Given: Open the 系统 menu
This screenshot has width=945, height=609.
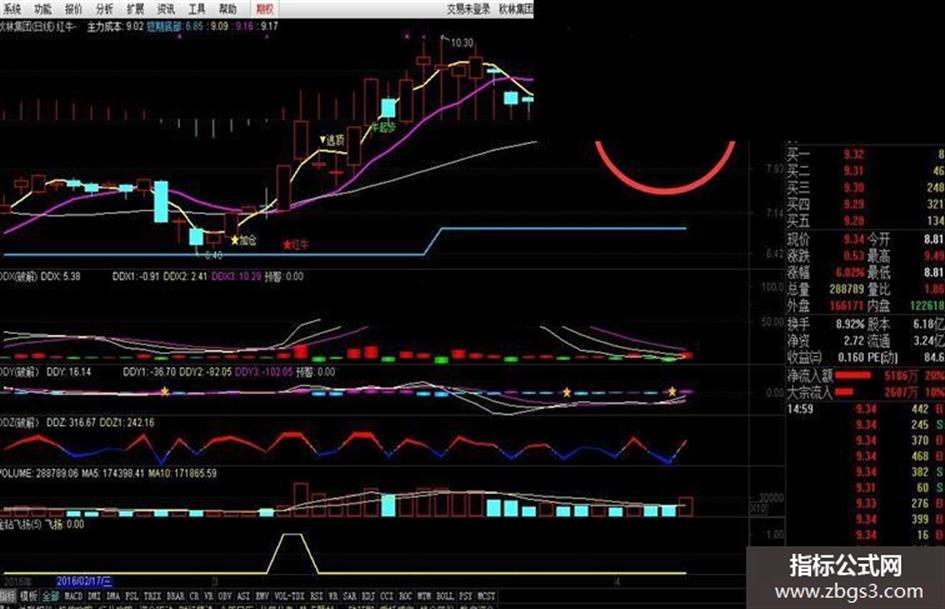Looking at the screenshot, I should click(x=11, y=8).
